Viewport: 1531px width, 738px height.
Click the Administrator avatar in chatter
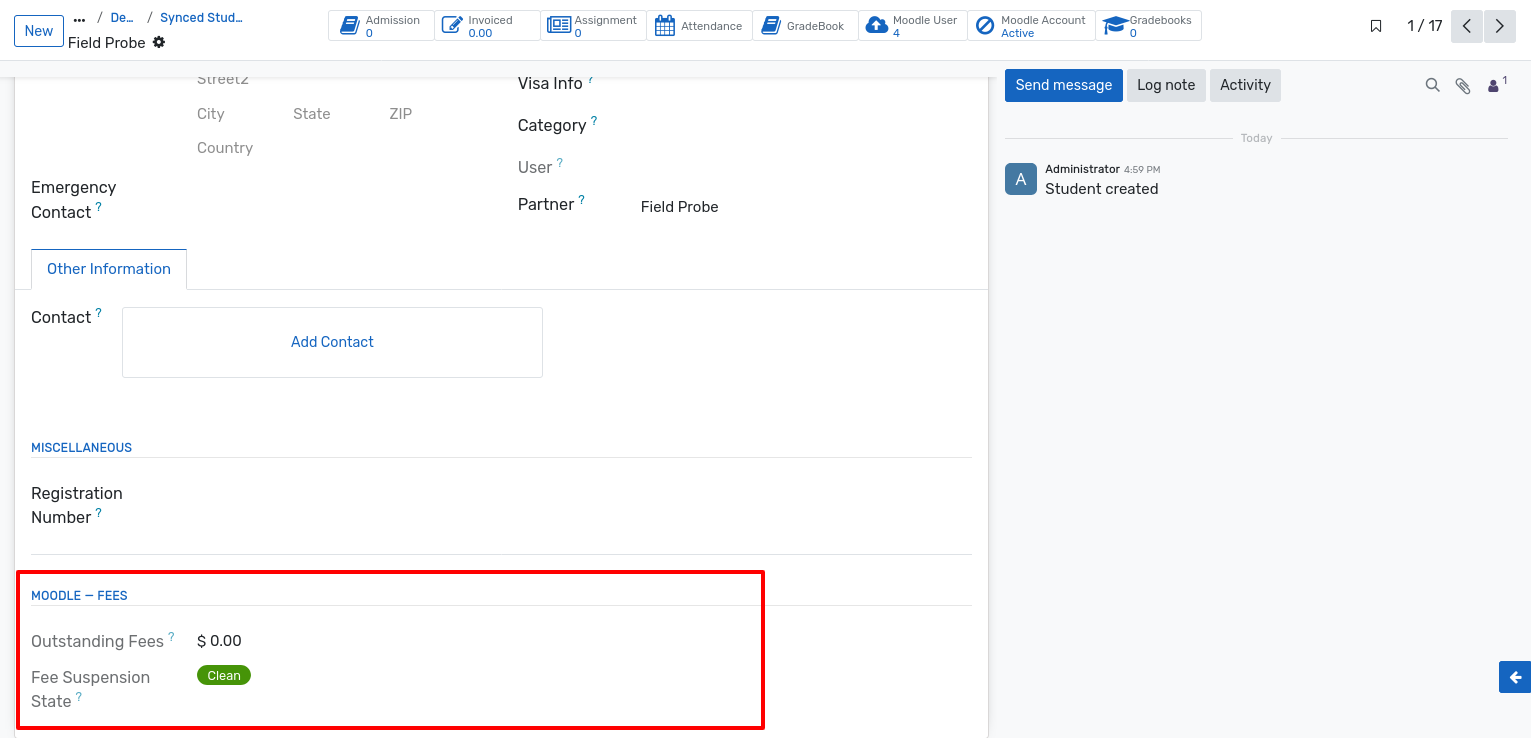[x=1021, y=179]
